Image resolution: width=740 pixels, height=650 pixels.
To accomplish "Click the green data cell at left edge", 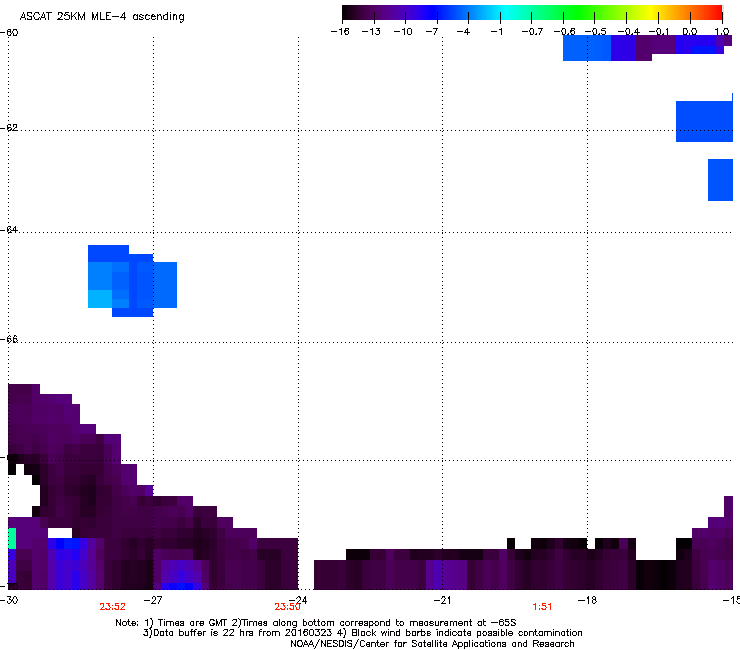I will (x=12, y=539).
